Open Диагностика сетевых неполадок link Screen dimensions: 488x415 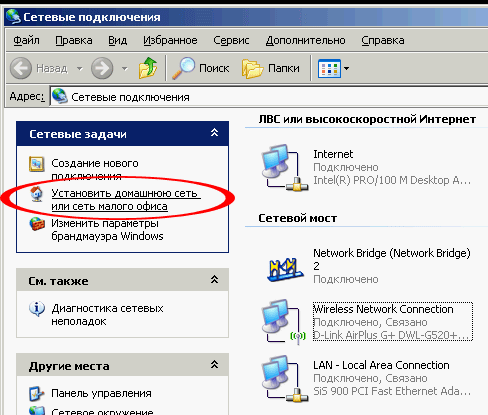point(107,315)
